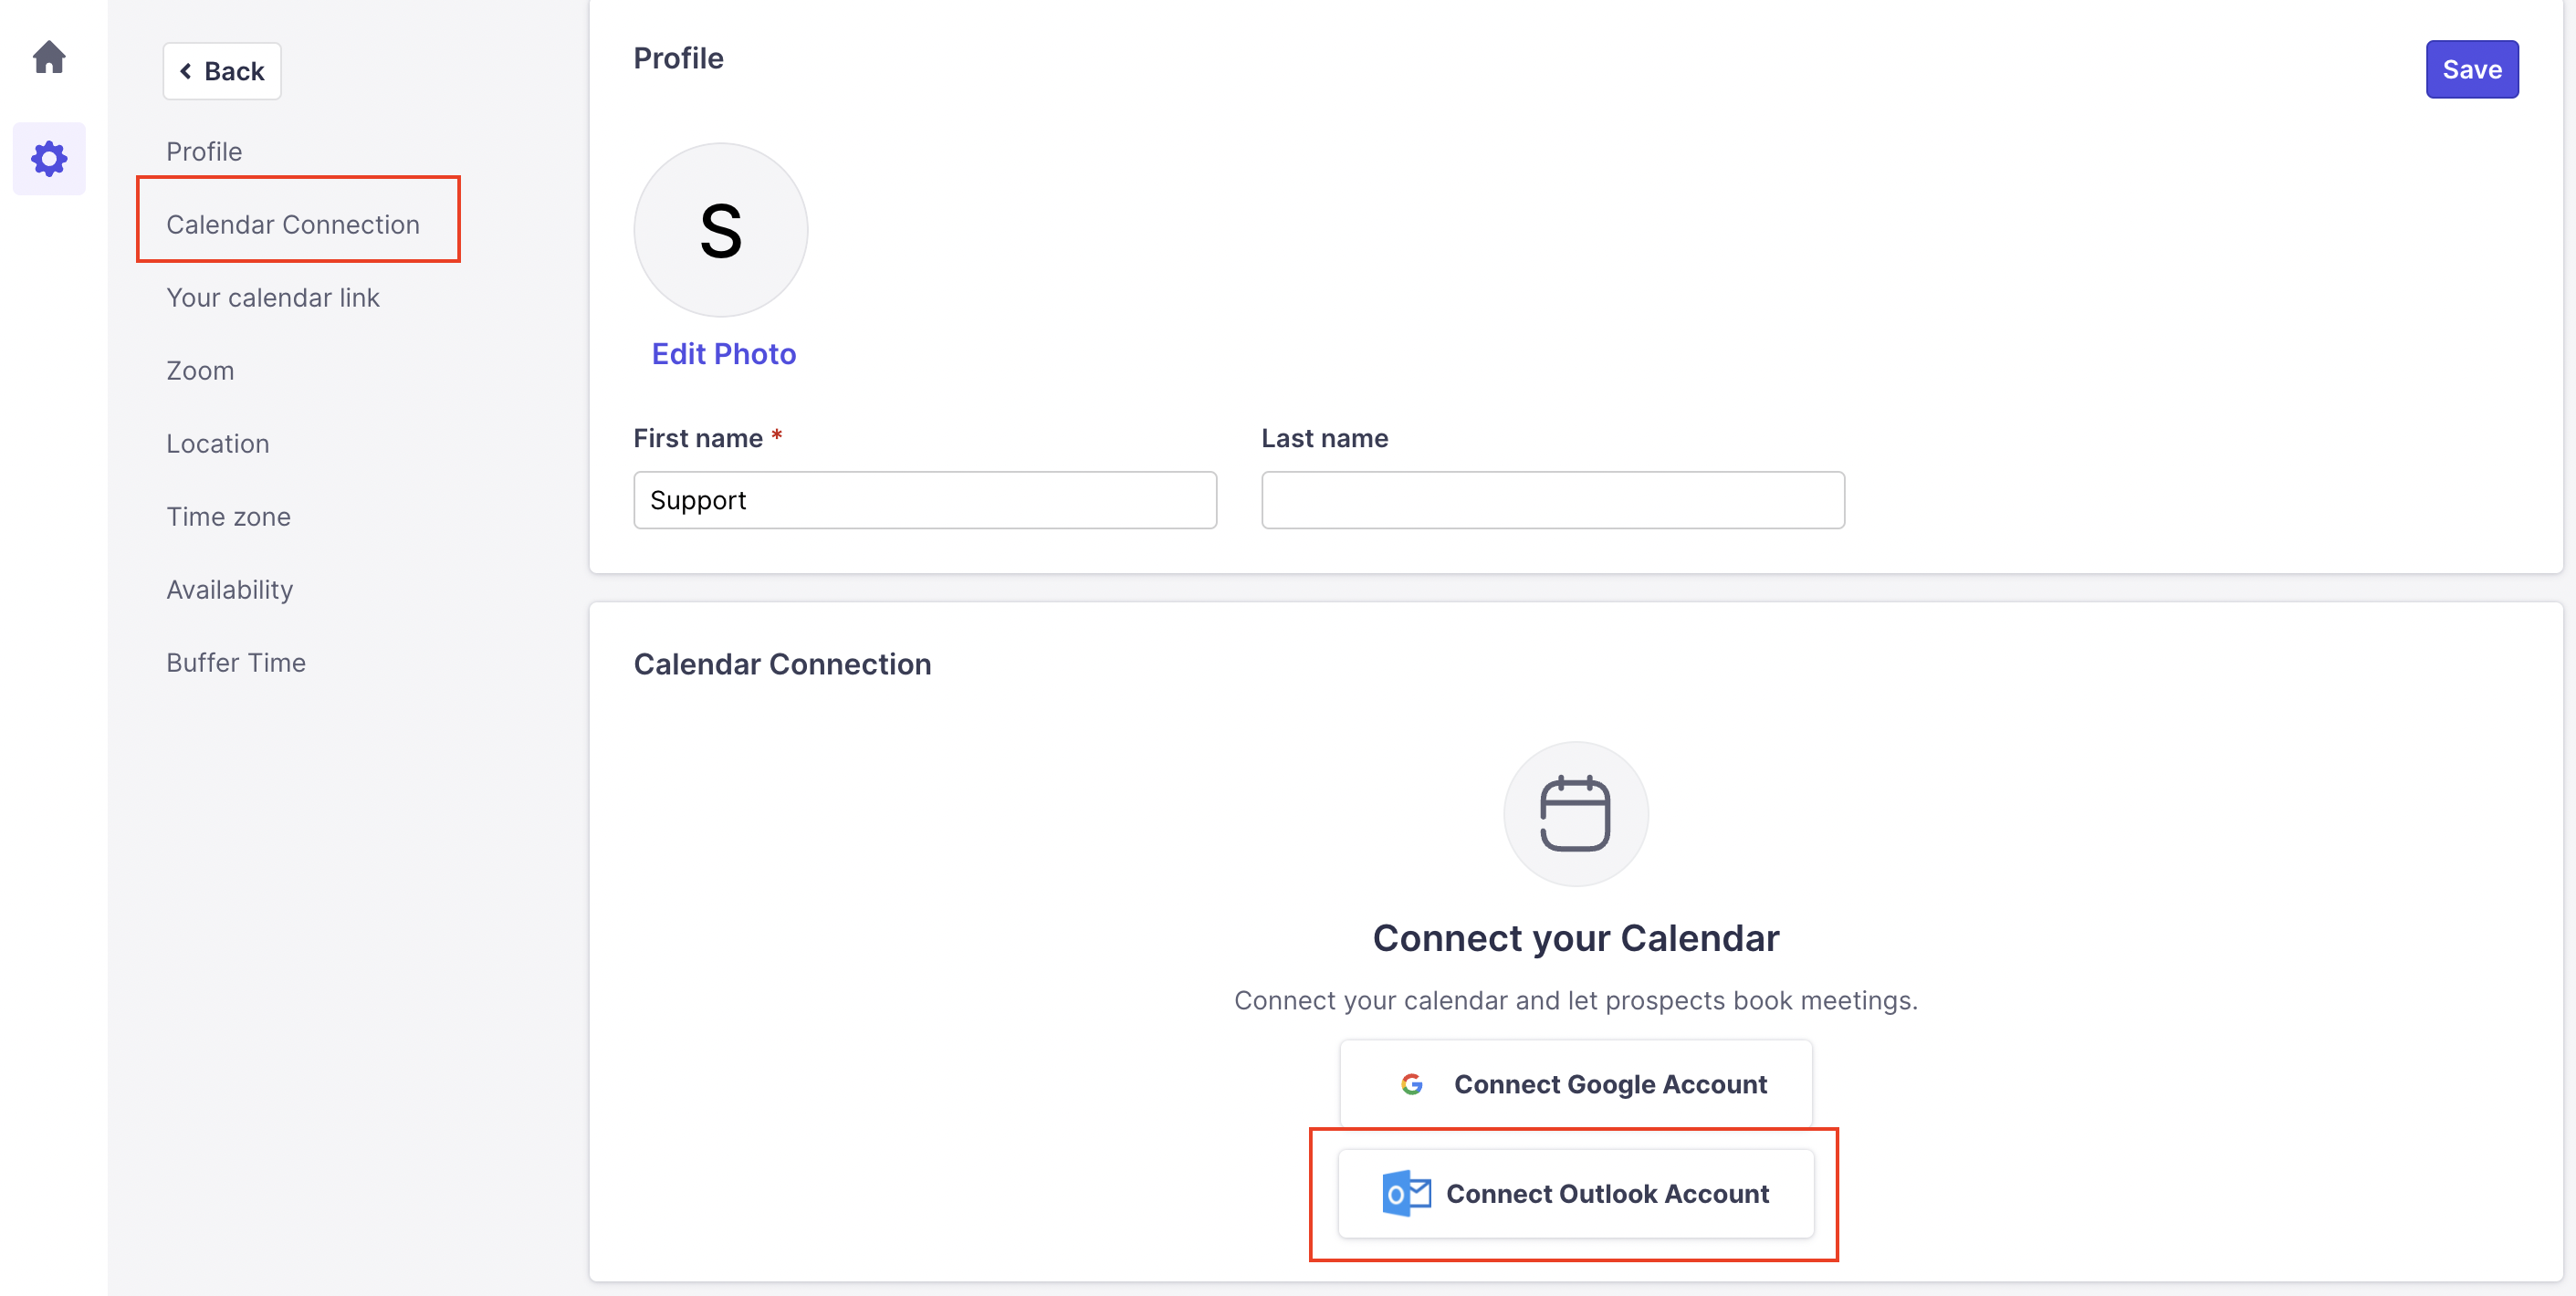
Task: Open Profile settings section
Action: [204, 151]
